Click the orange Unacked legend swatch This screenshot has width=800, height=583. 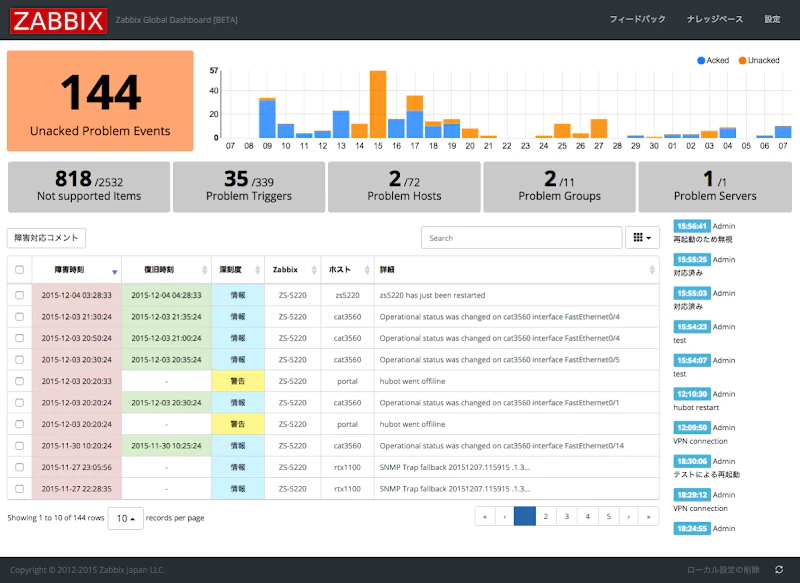pyautogui.click(x=742, y=60)
